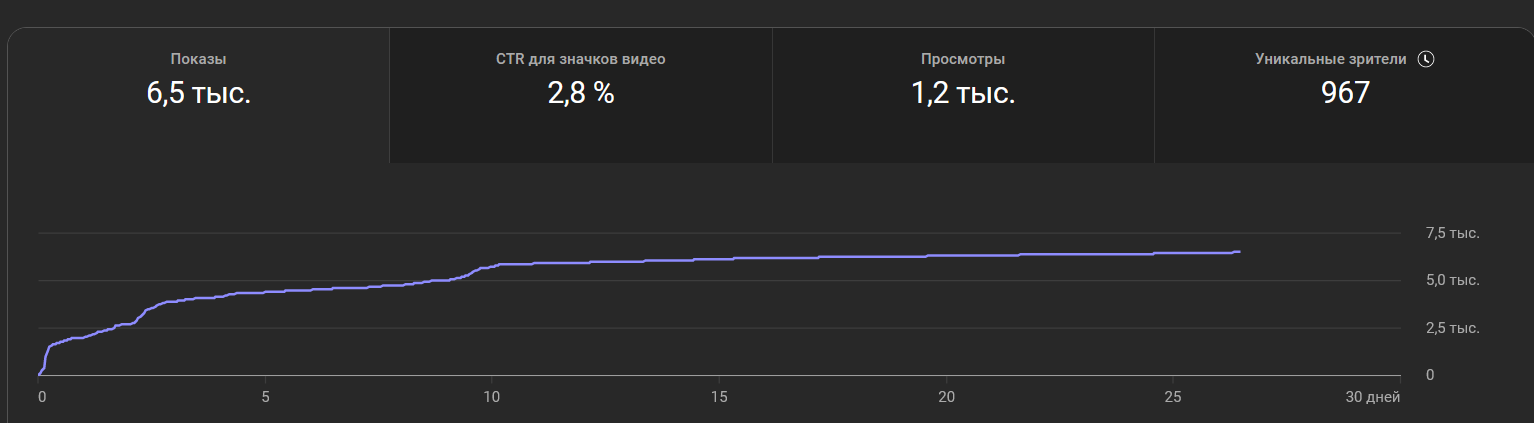Click the 967 unique viewers value

(1345, 94)
